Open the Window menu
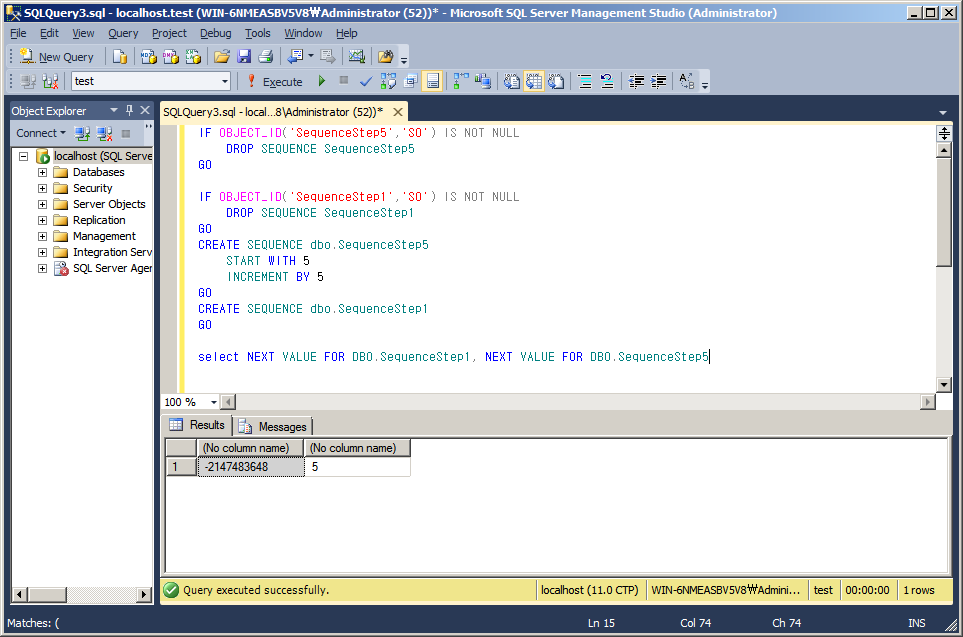 303,33
